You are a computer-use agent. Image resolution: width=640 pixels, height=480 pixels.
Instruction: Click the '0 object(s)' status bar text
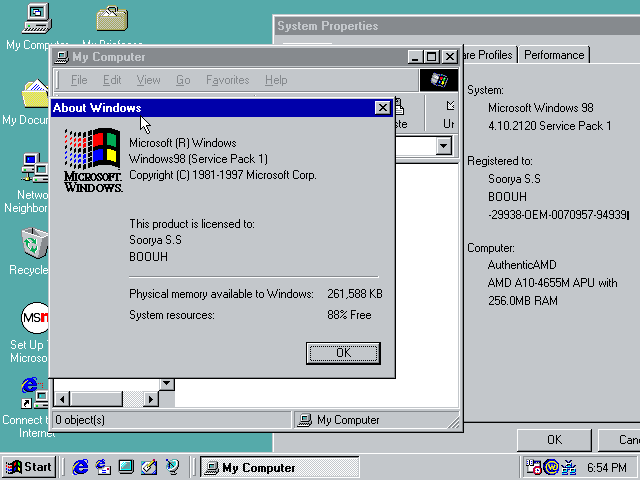[80, 420]
